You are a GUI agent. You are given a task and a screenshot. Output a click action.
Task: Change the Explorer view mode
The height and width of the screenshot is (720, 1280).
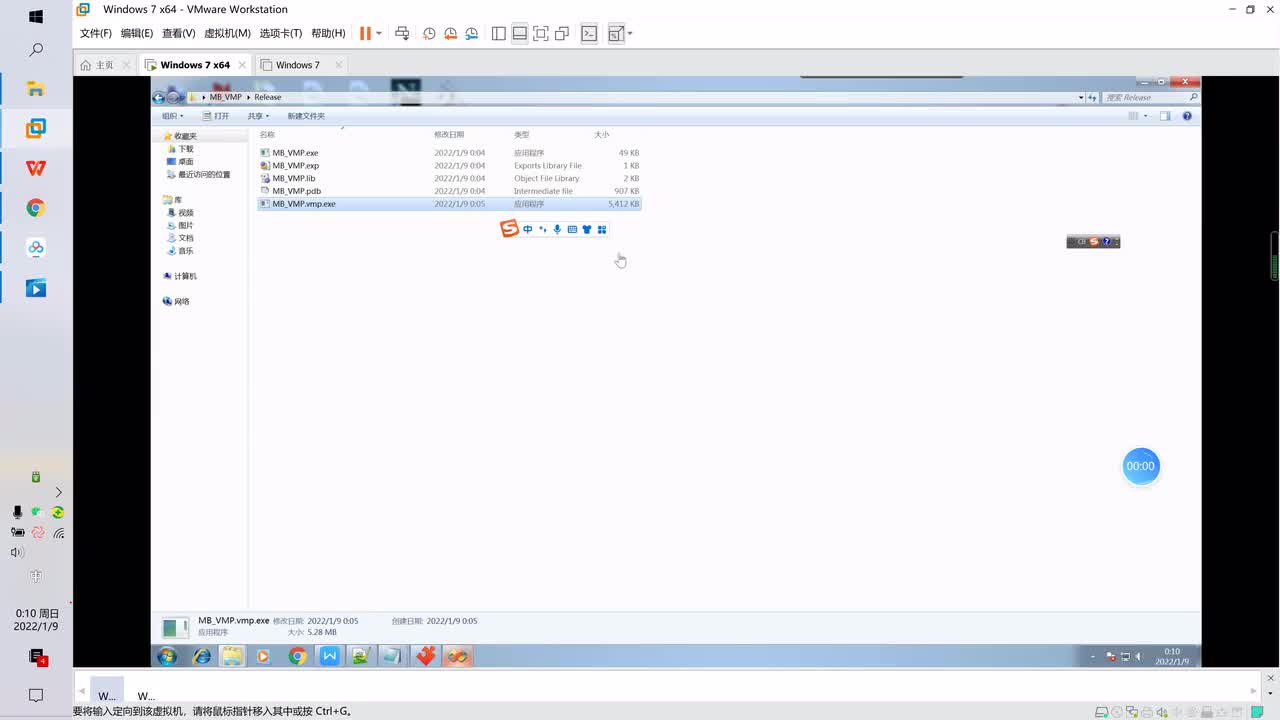click(1133, 116)
